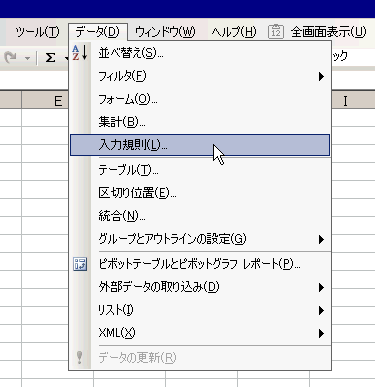Click the calendar icon beside 全画面表示
Screen dimensions: 375x387
click(276, 32)
